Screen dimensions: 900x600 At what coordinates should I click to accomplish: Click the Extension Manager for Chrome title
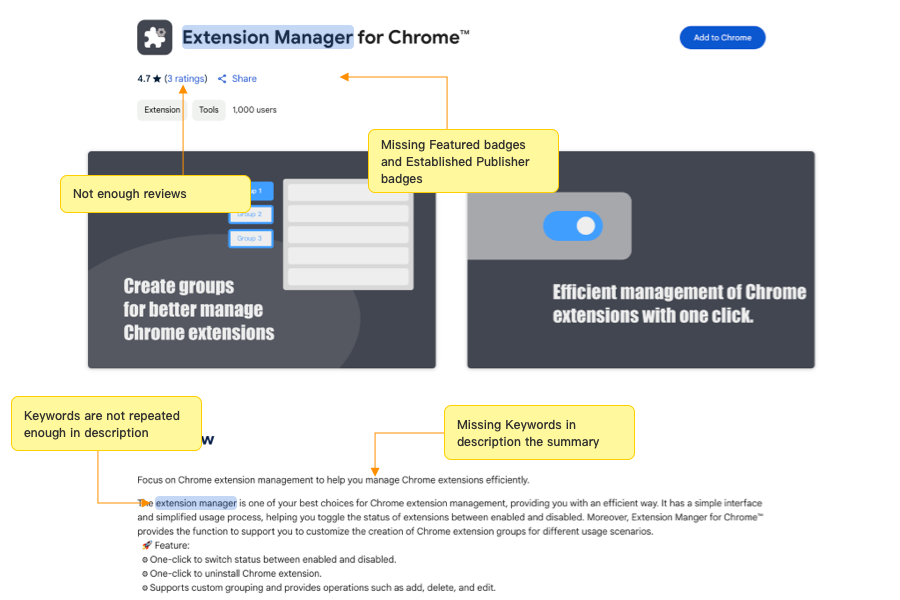click(325, 37)
